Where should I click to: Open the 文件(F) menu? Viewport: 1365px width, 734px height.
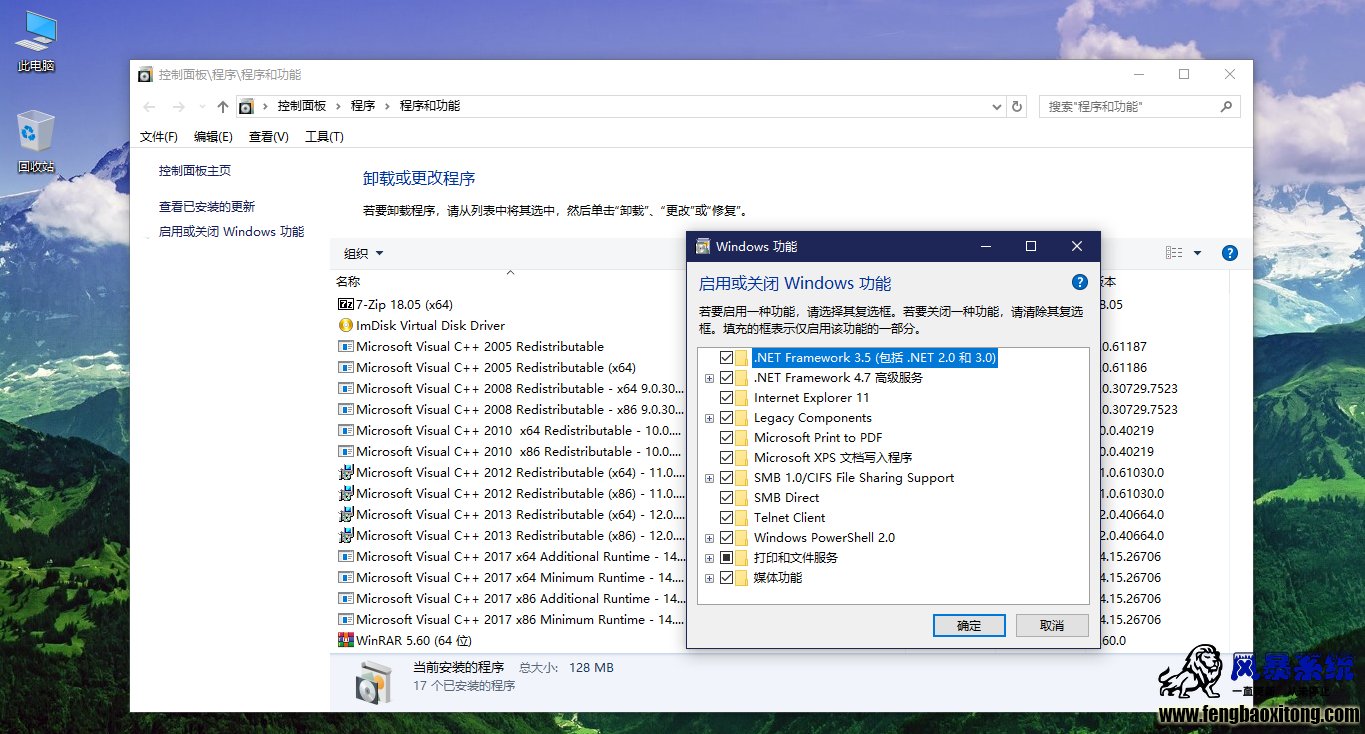159,137
